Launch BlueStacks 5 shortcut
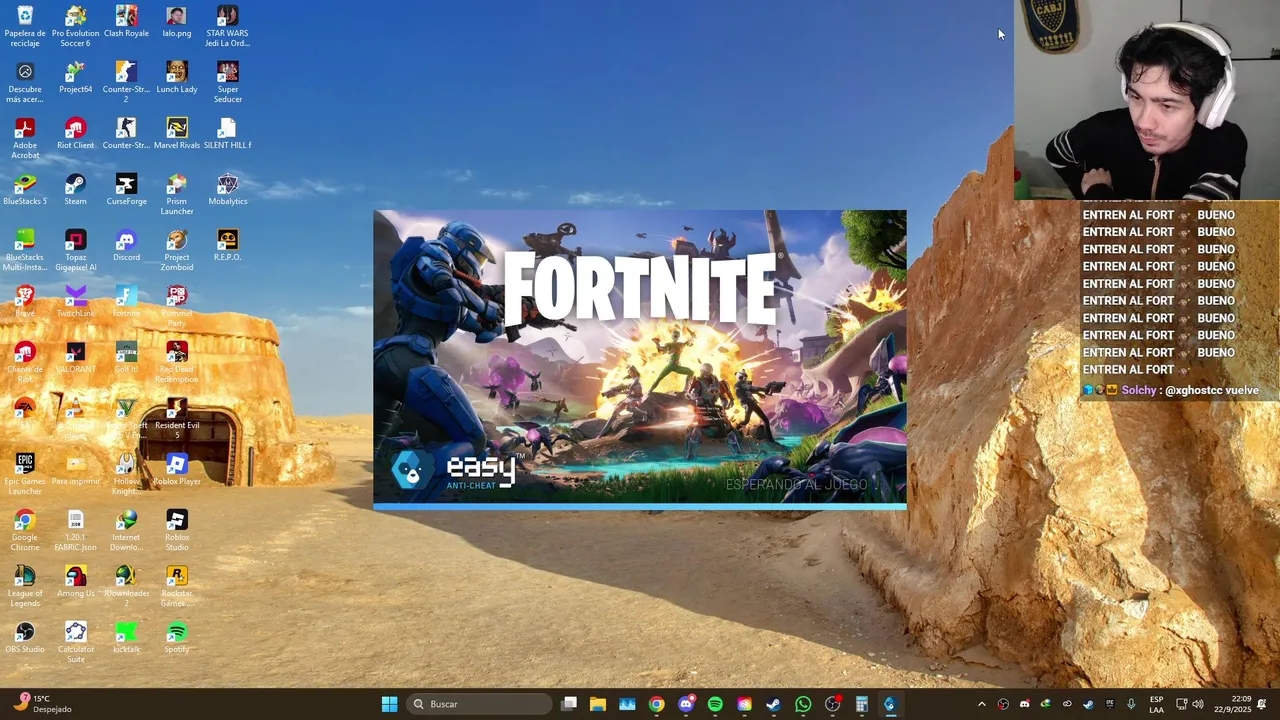This screenshot has width=1280, height=720. [x=25, y=190]
